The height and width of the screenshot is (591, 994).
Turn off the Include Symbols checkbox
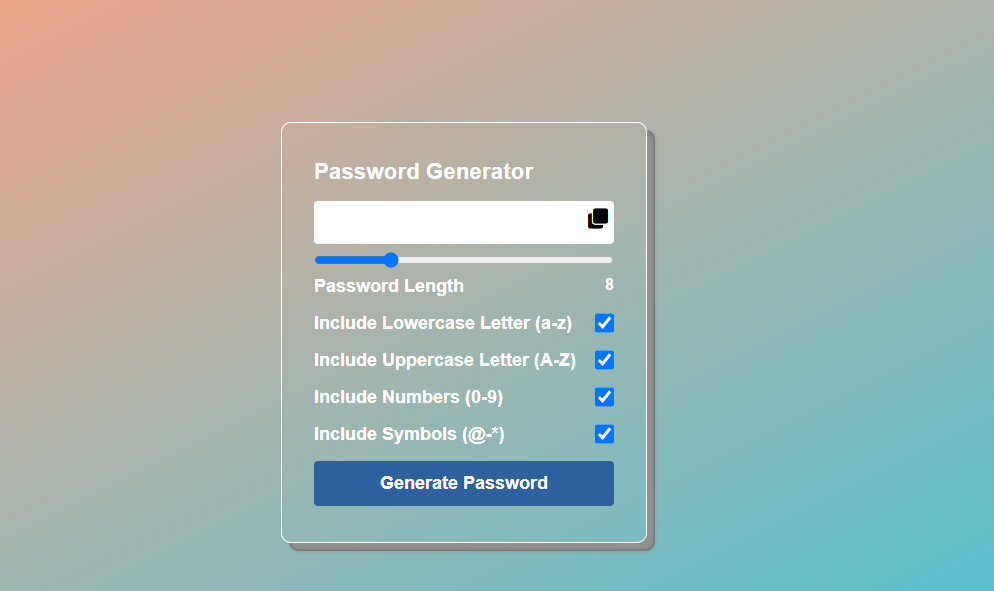[x=604, y=434]
